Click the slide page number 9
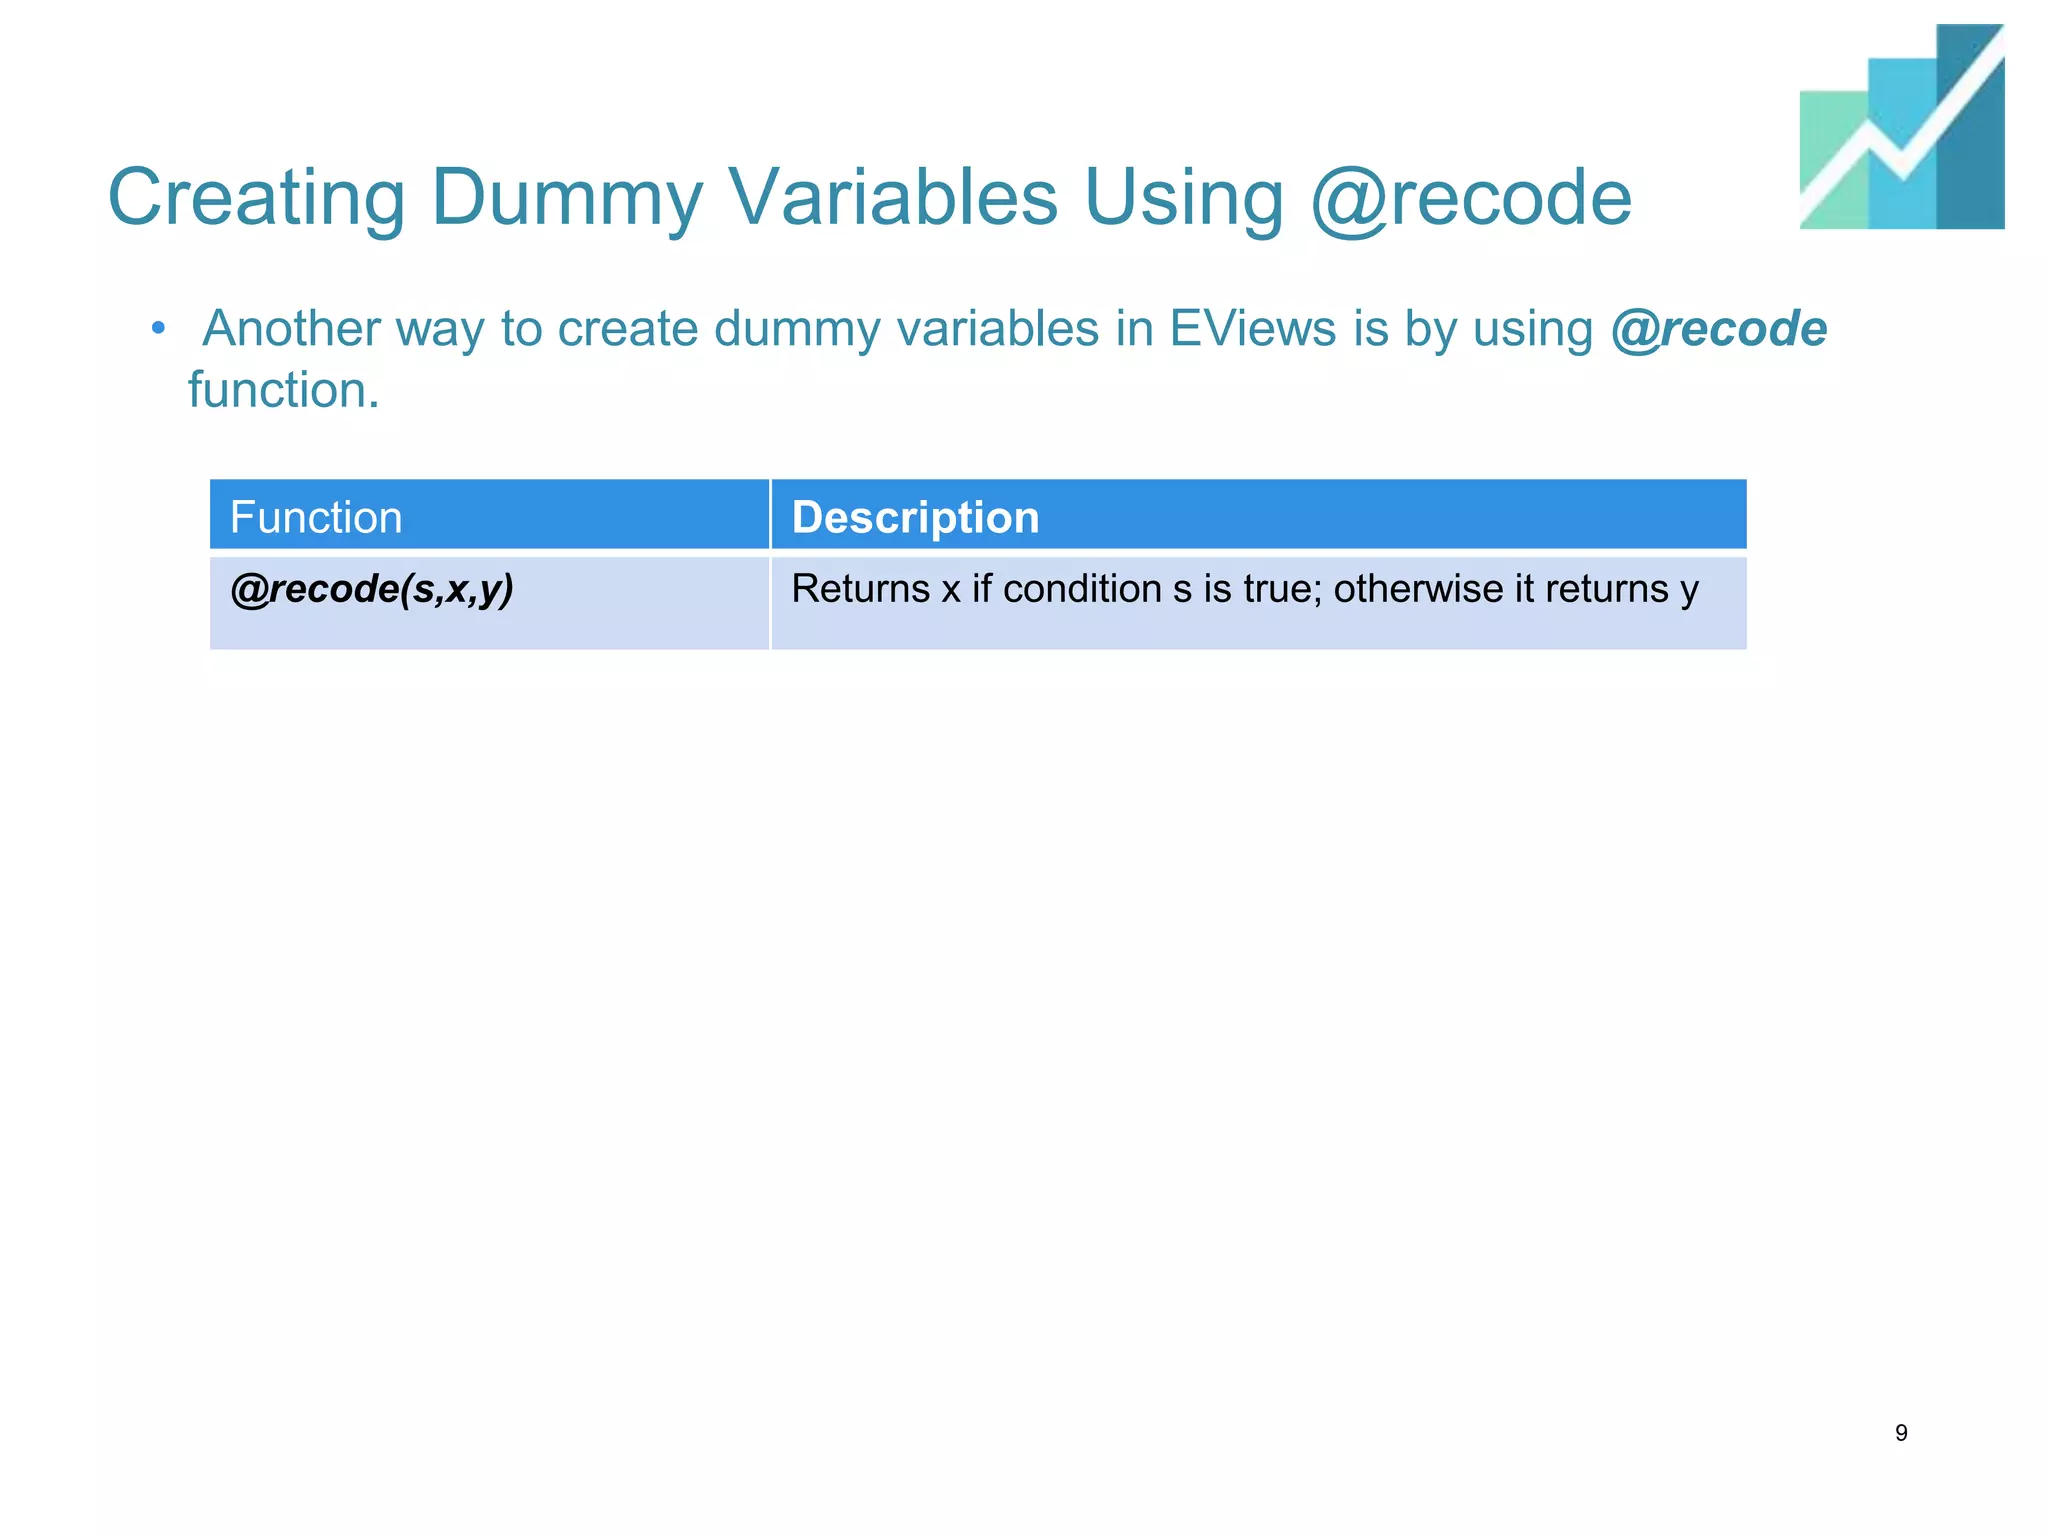Image resolution: width=2048 pixels, height=1536 pixels. point(1901,1433)
